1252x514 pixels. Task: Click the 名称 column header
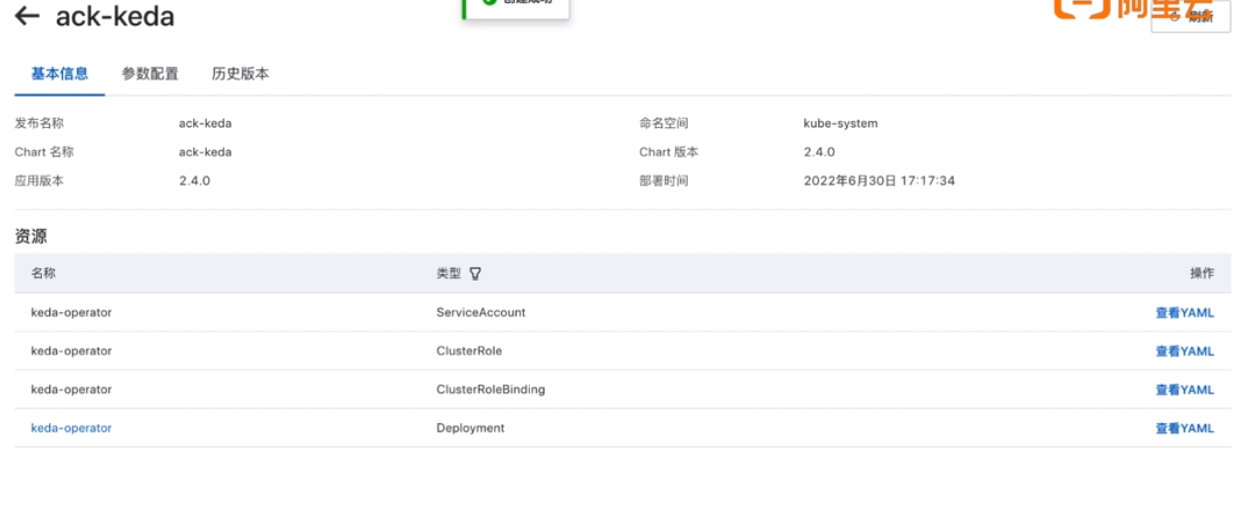44,273
